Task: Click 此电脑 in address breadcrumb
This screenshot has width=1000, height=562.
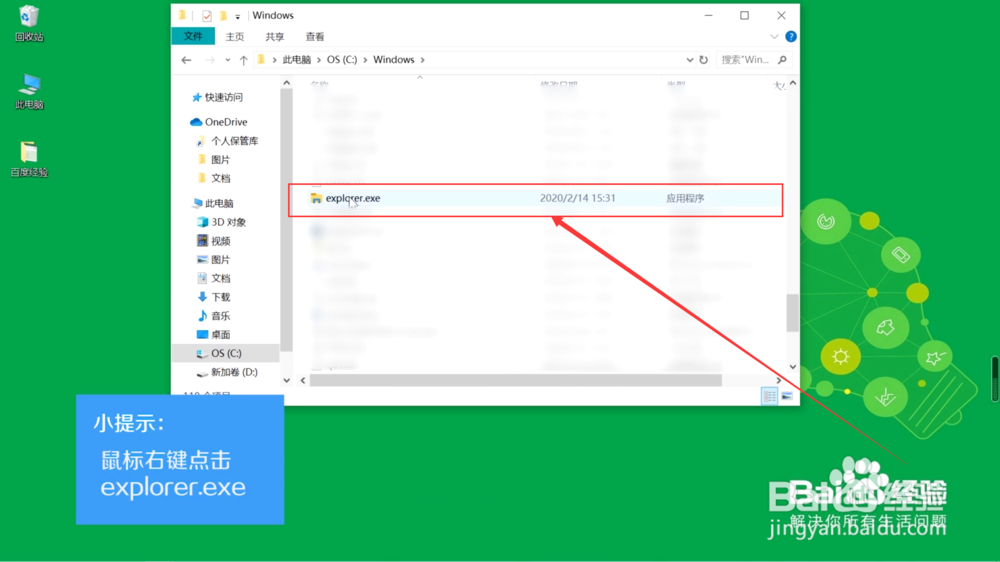Action: click(297, 60)
